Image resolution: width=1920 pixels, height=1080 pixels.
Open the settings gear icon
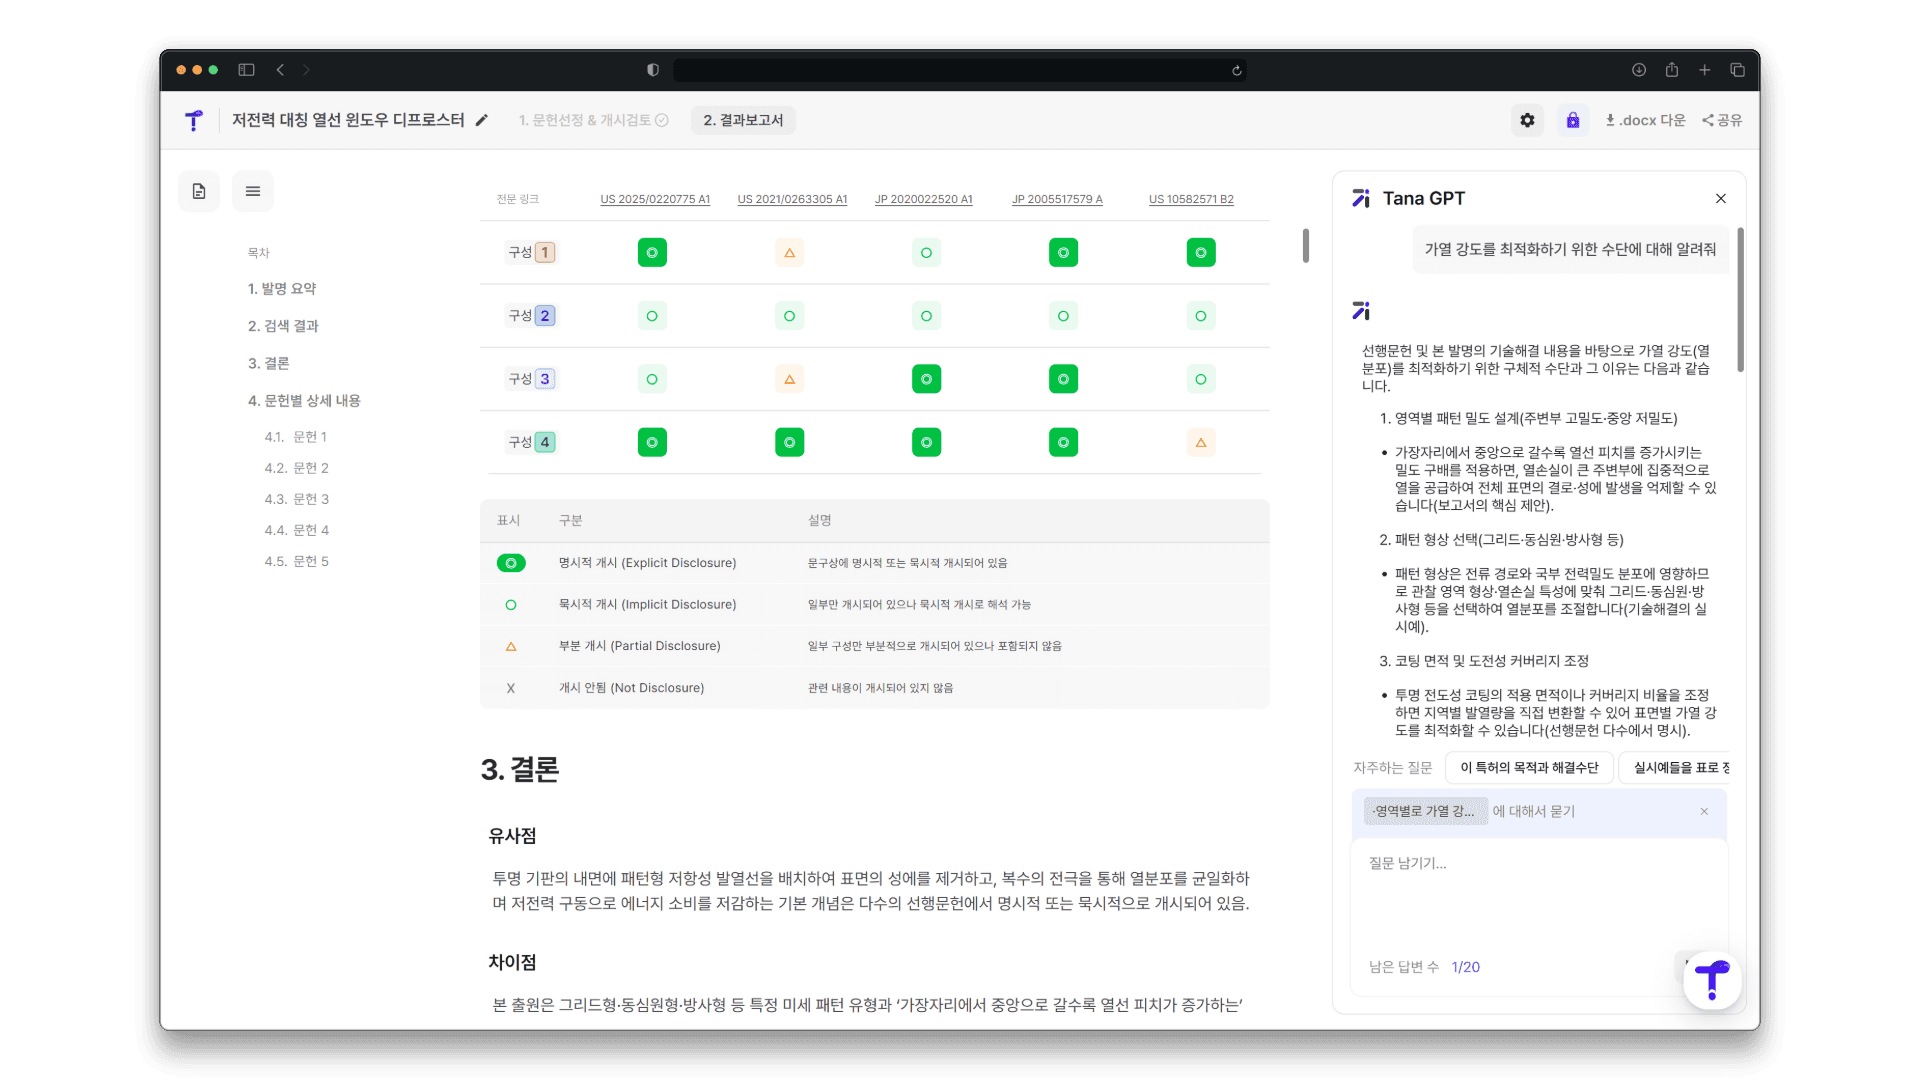(x=1527, y=120)
